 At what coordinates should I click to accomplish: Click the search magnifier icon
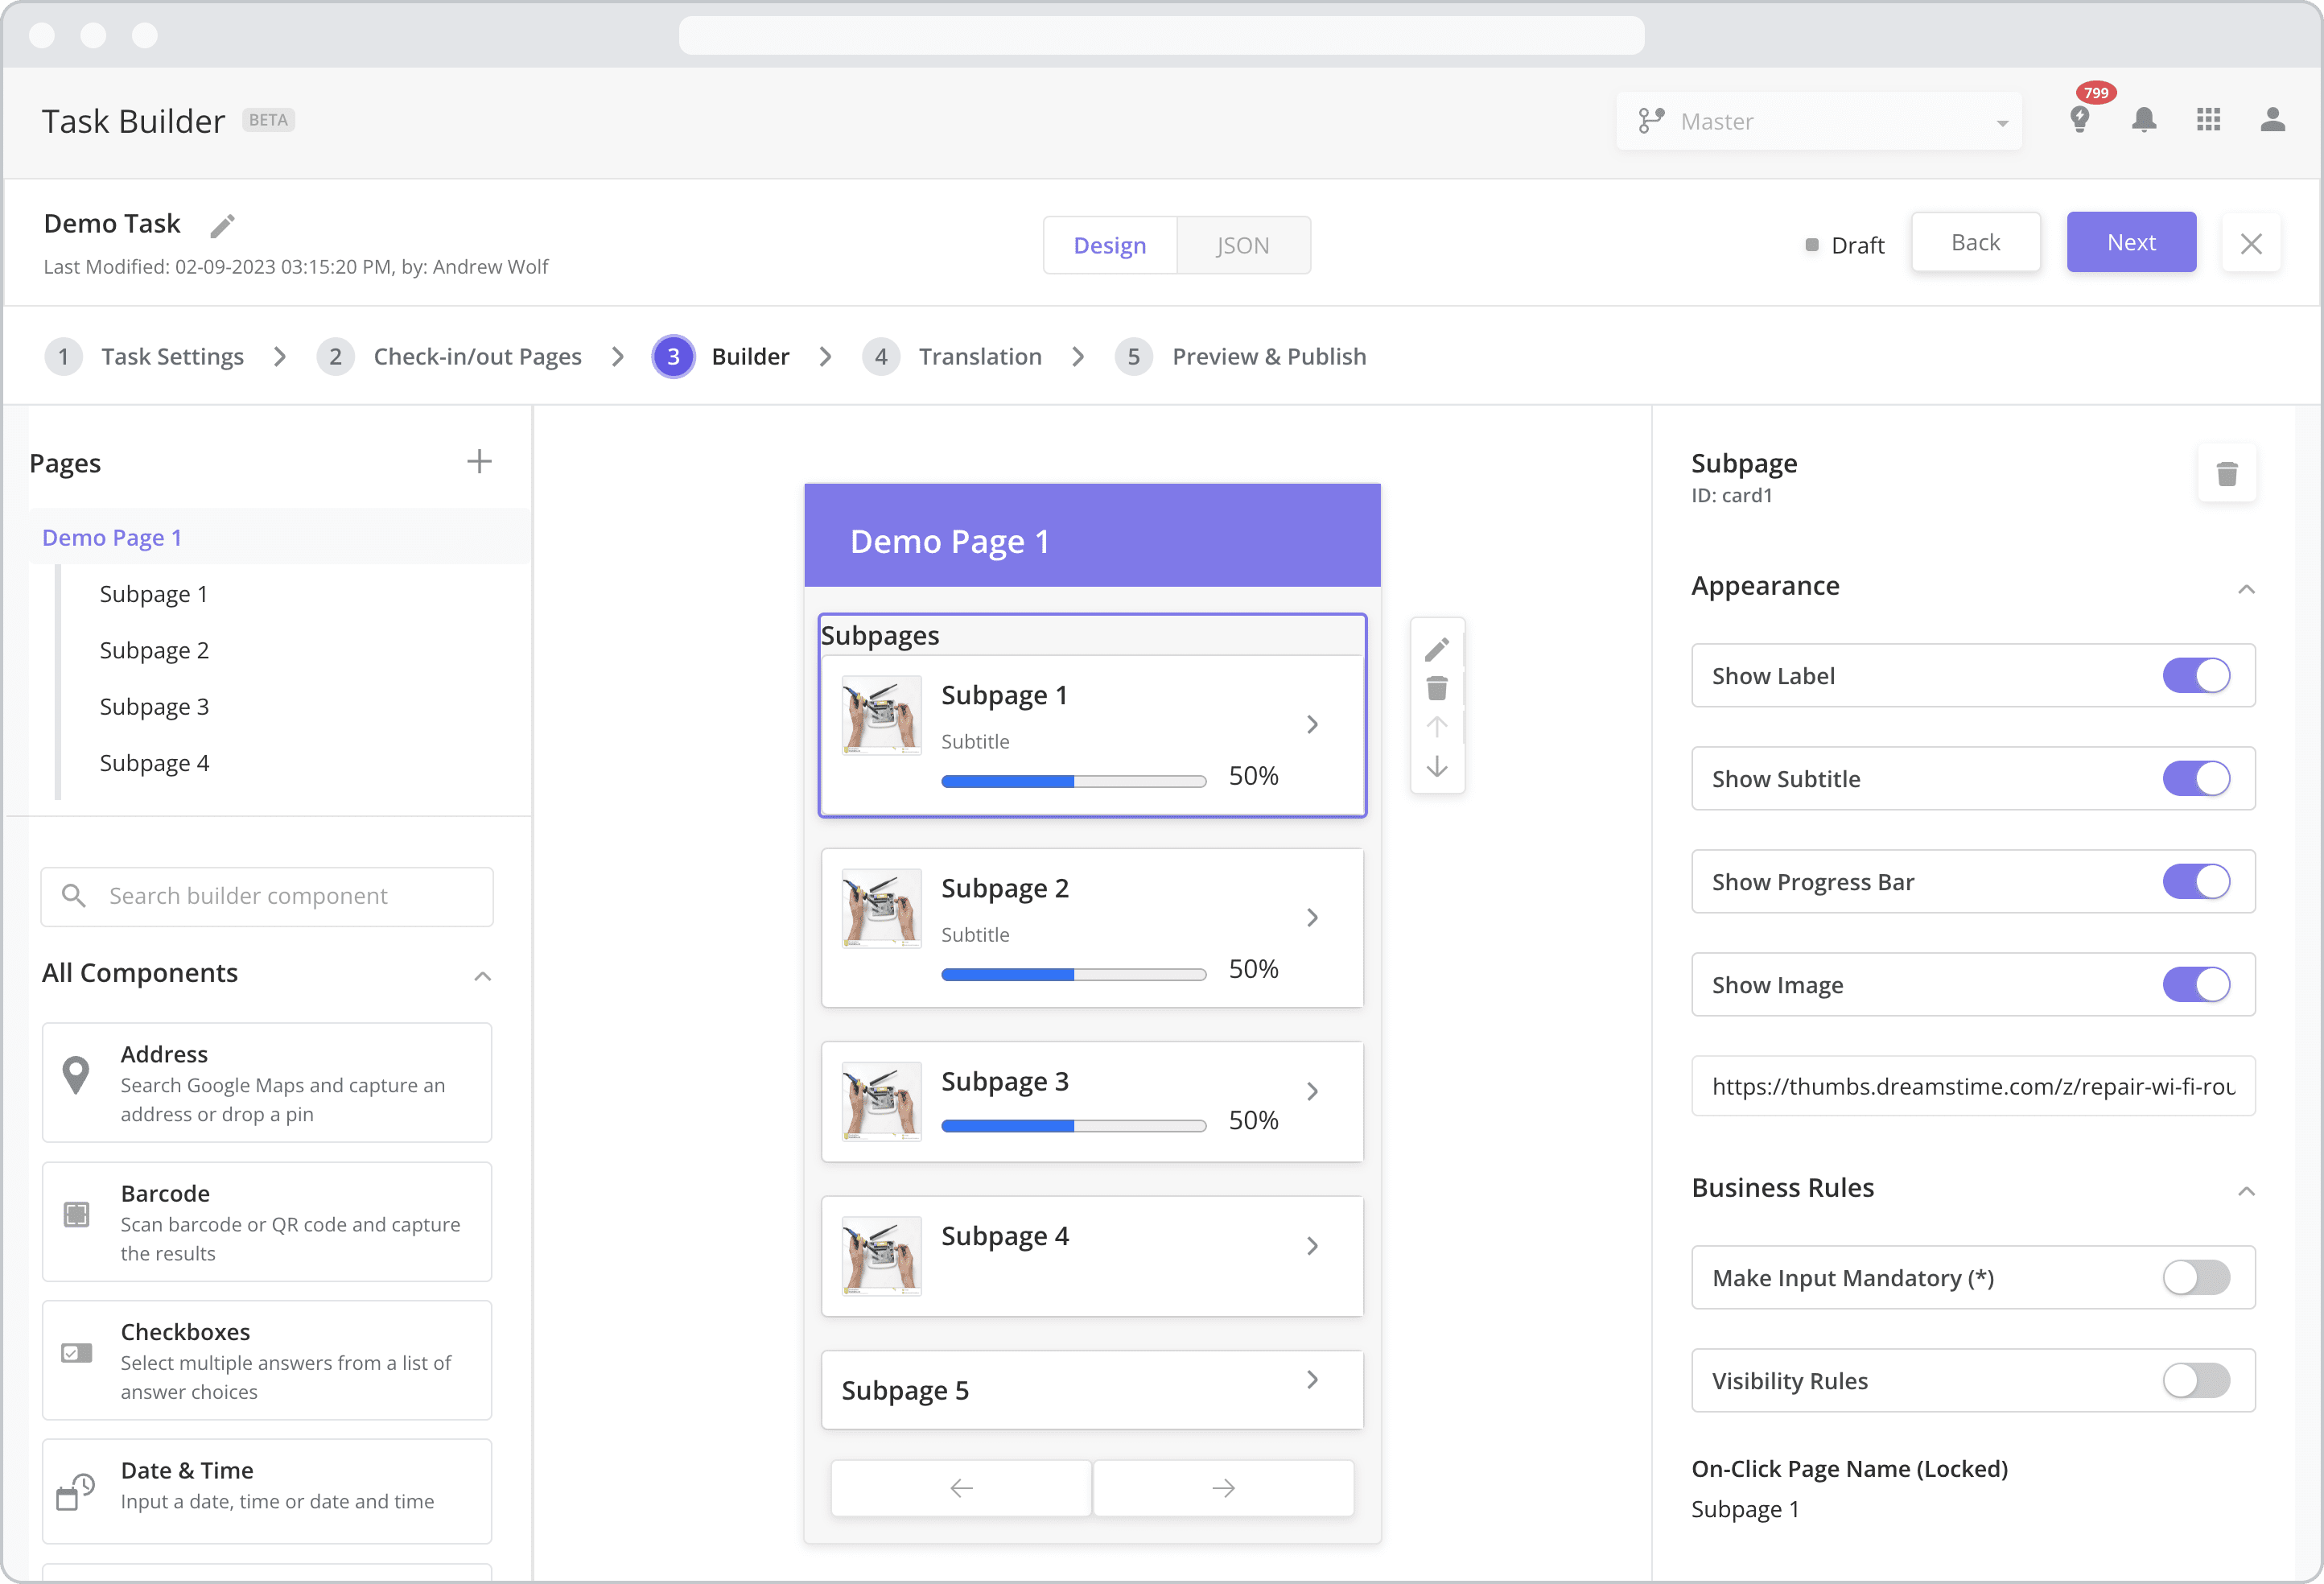[x=74, y=895]
